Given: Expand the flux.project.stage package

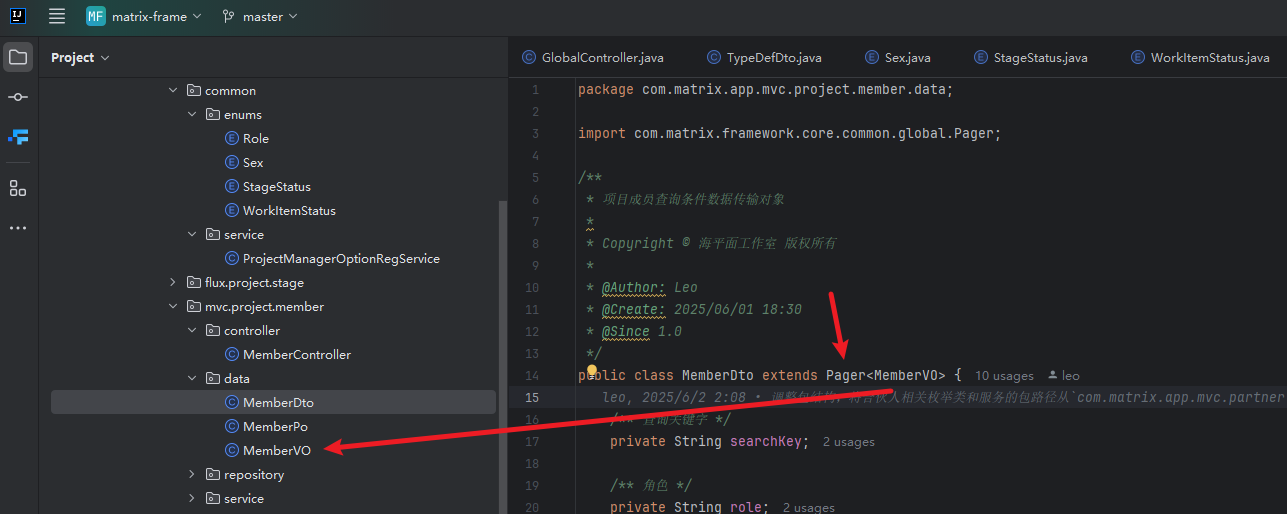Looking at the screenshot, I should point(174,283).
